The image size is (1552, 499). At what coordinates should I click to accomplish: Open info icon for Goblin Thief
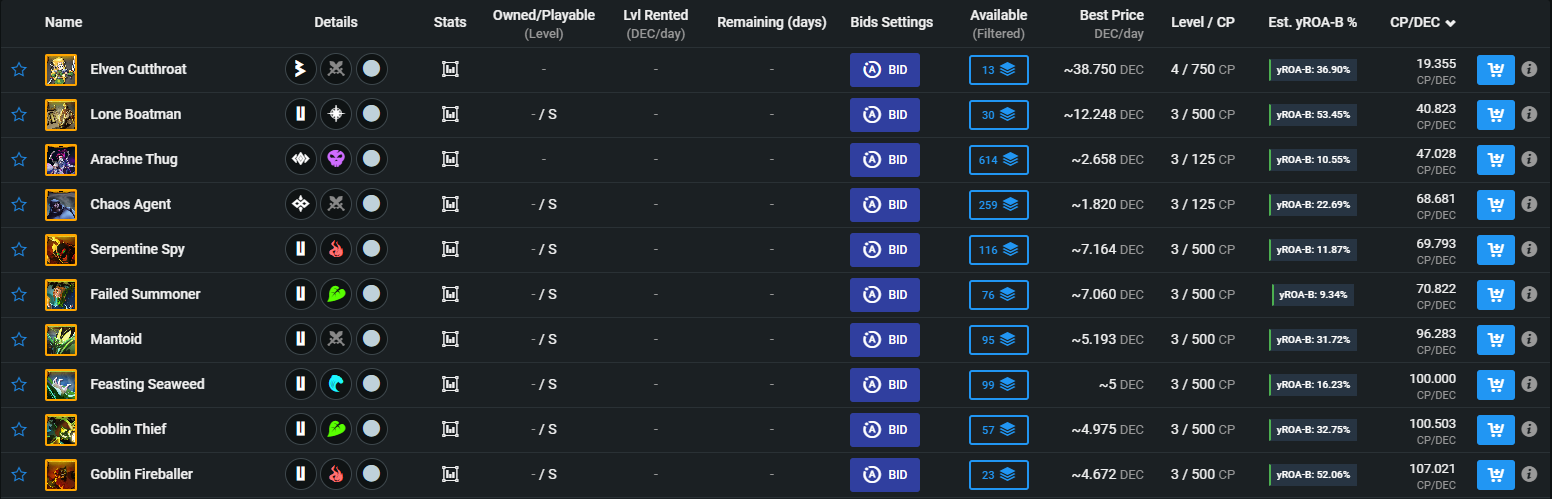tap(1529, 430)
